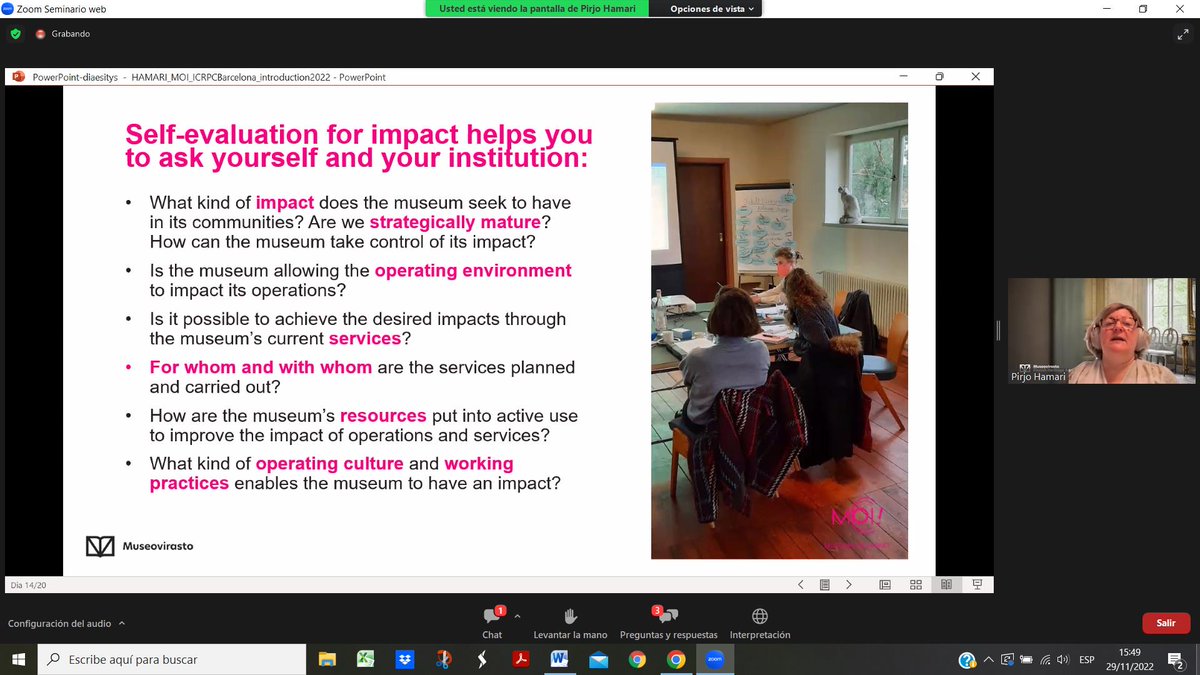
Task: Minimize the PowerPoint shared window
Action: 903,76
